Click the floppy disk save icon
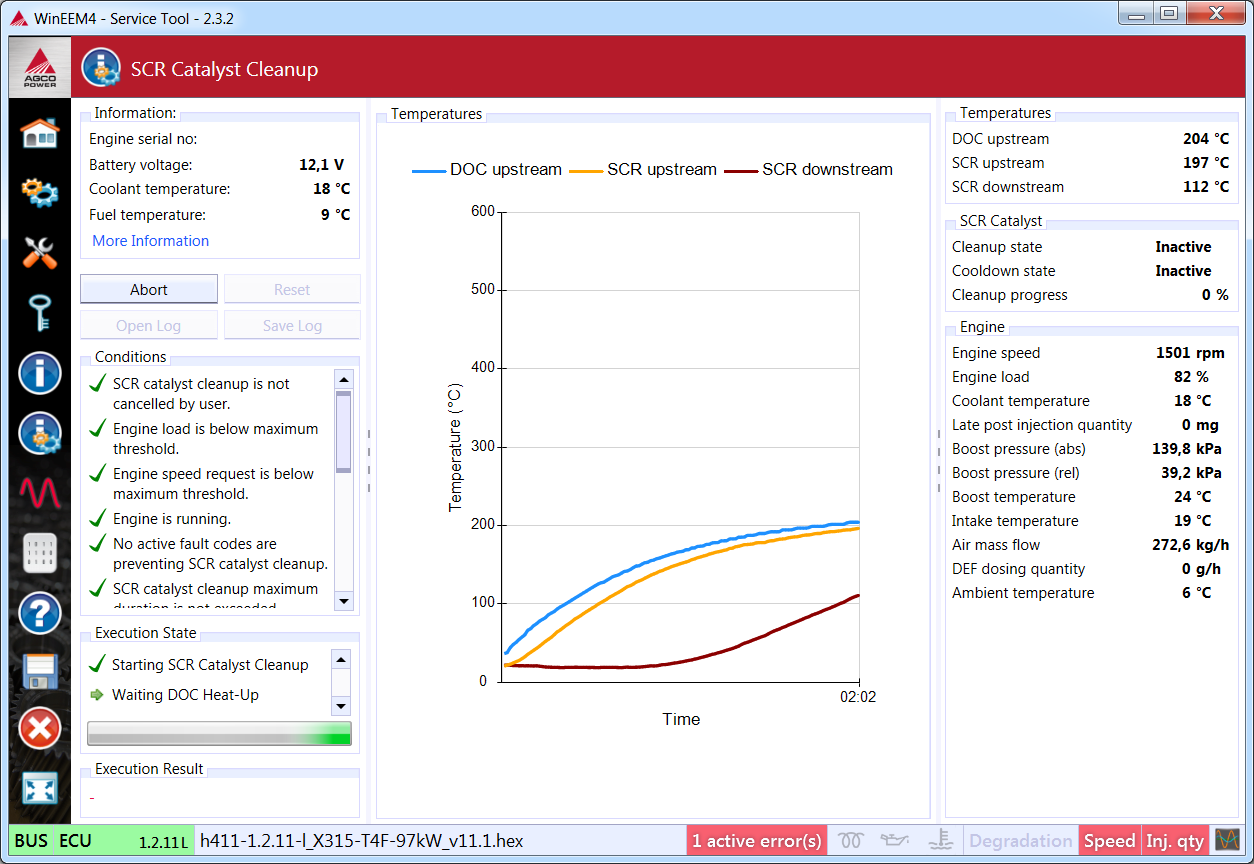1254x864 pixels. click(x=40, y=671)
